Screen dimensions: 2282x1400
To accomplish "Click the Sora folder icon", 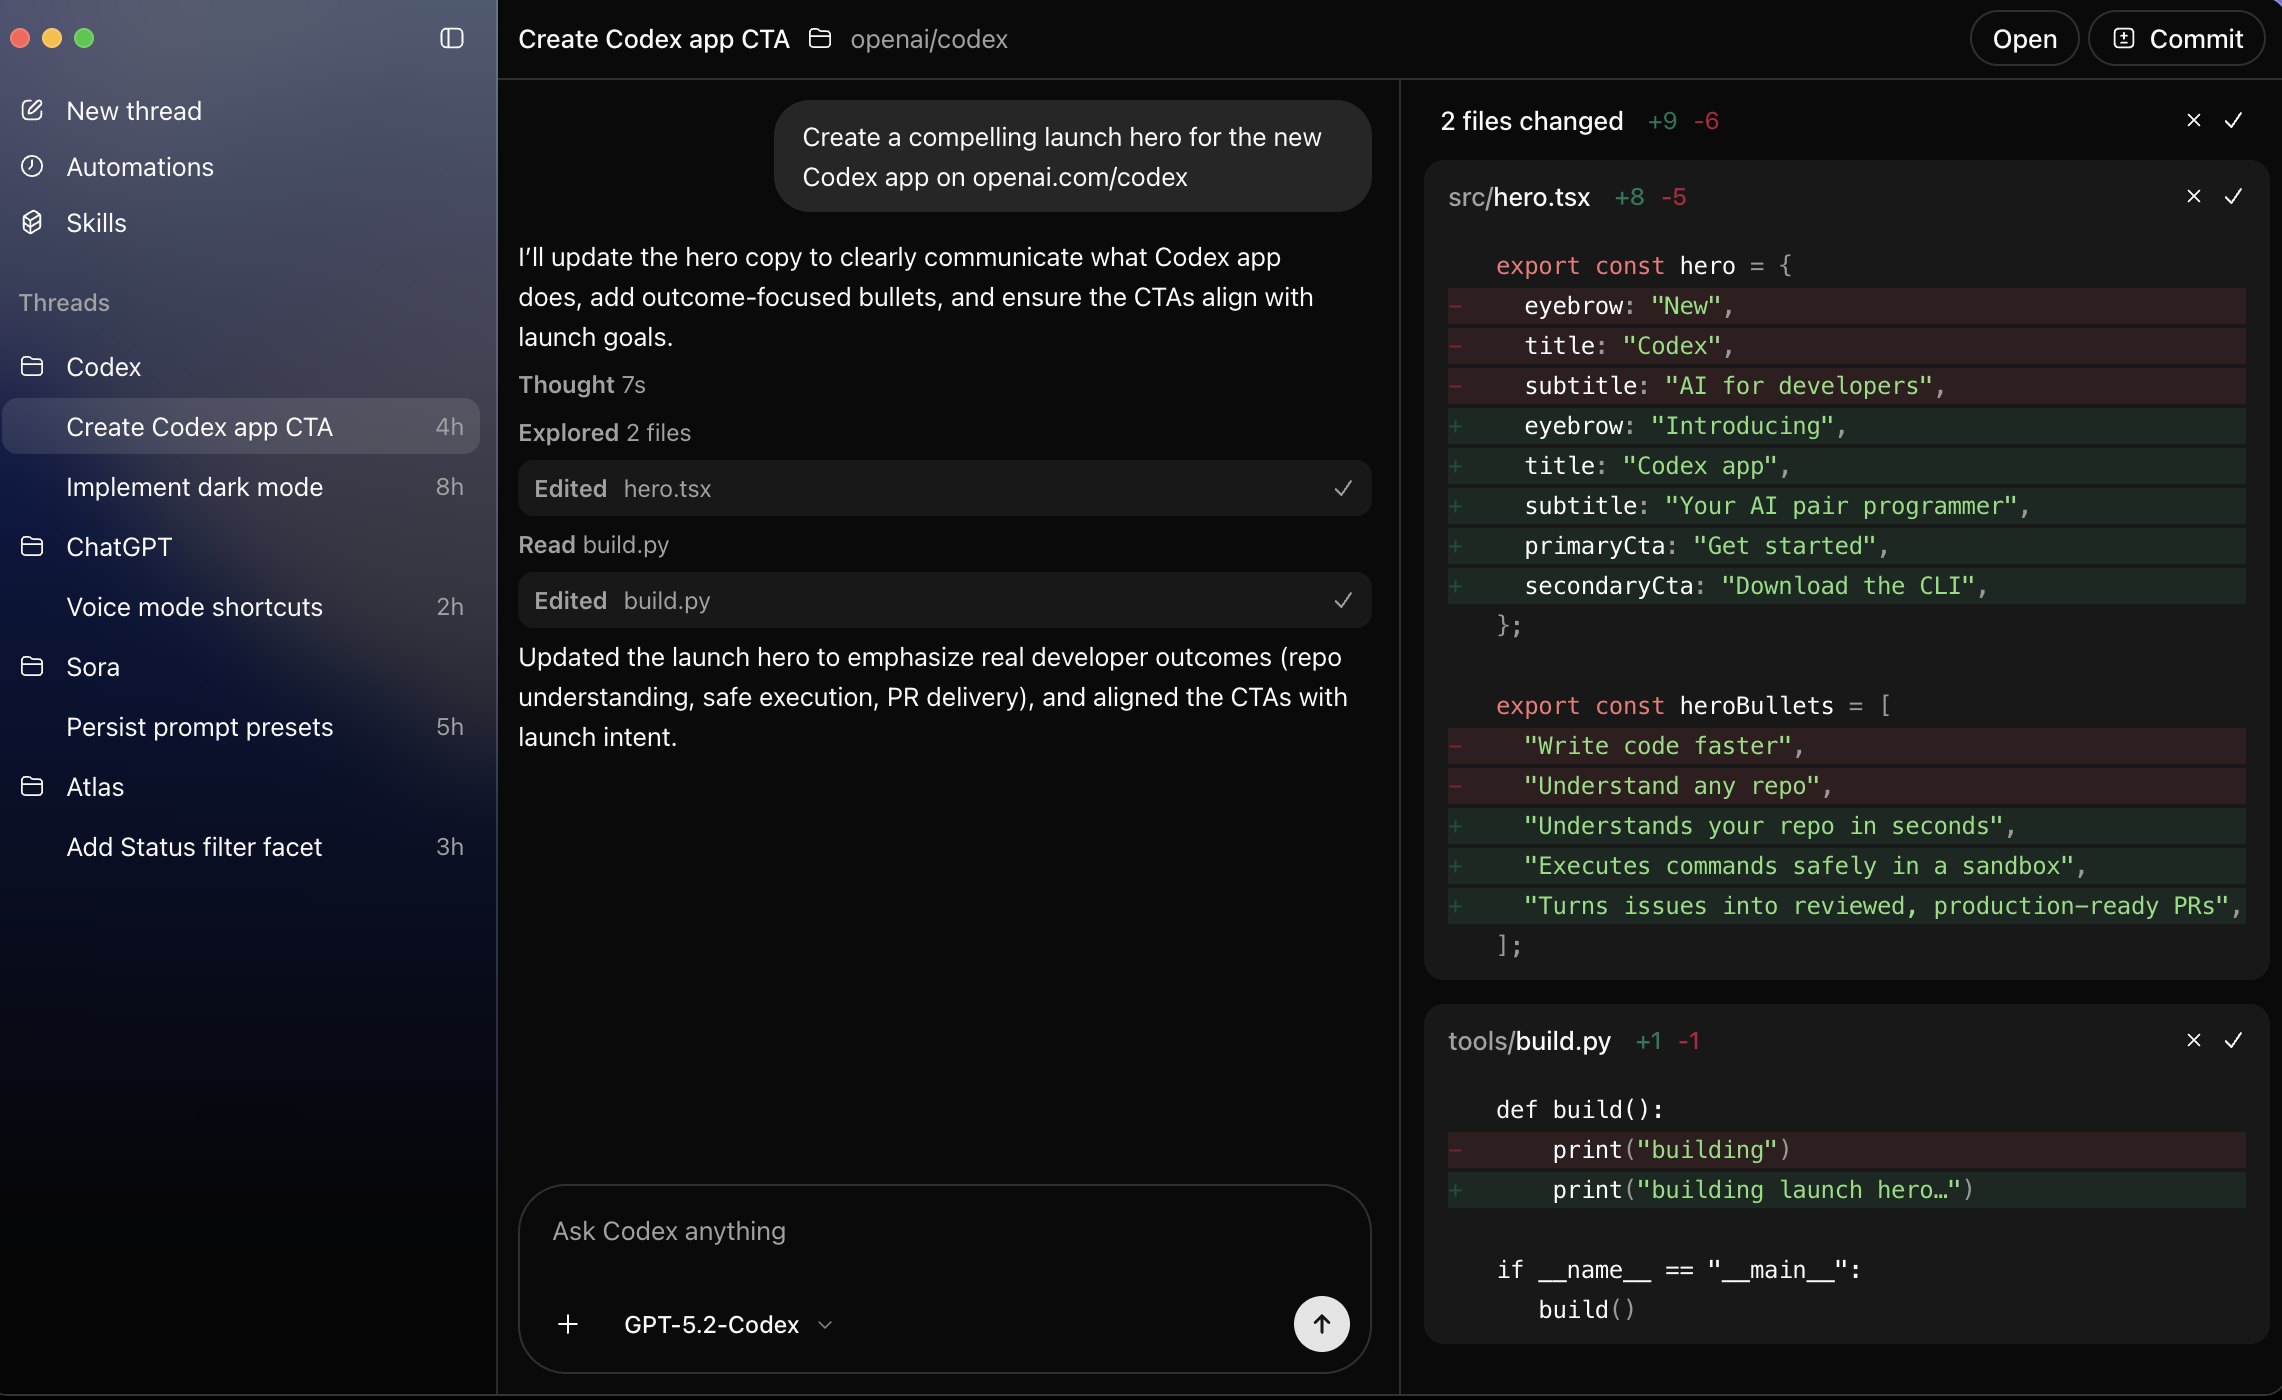I will coord(32,666).
